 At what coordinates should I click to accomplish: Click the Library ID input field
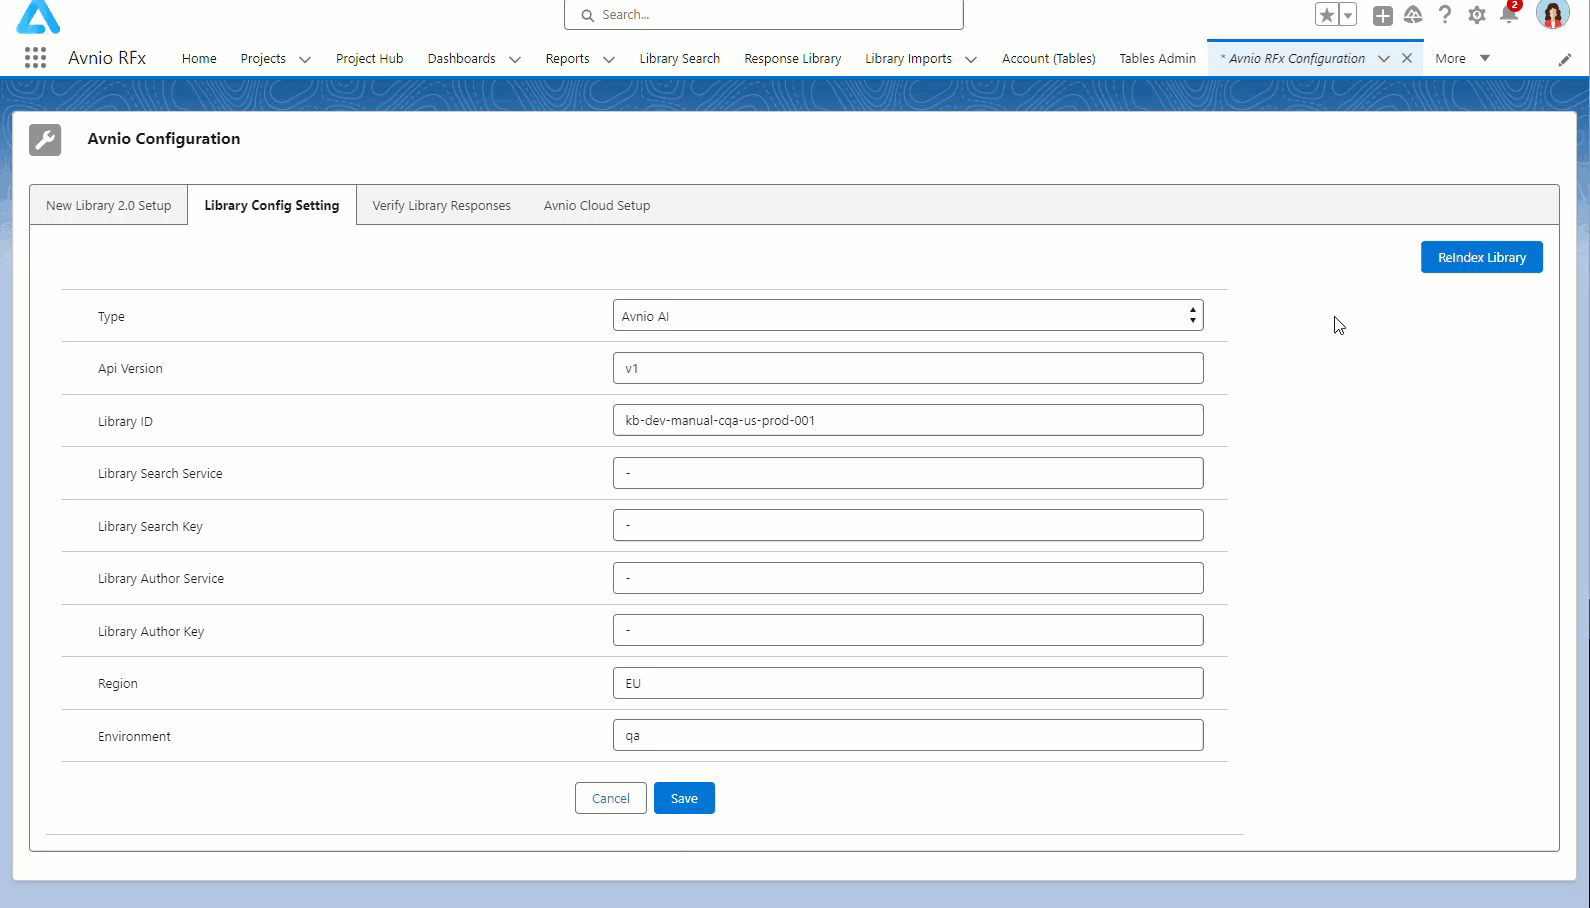tap(908, 420)
